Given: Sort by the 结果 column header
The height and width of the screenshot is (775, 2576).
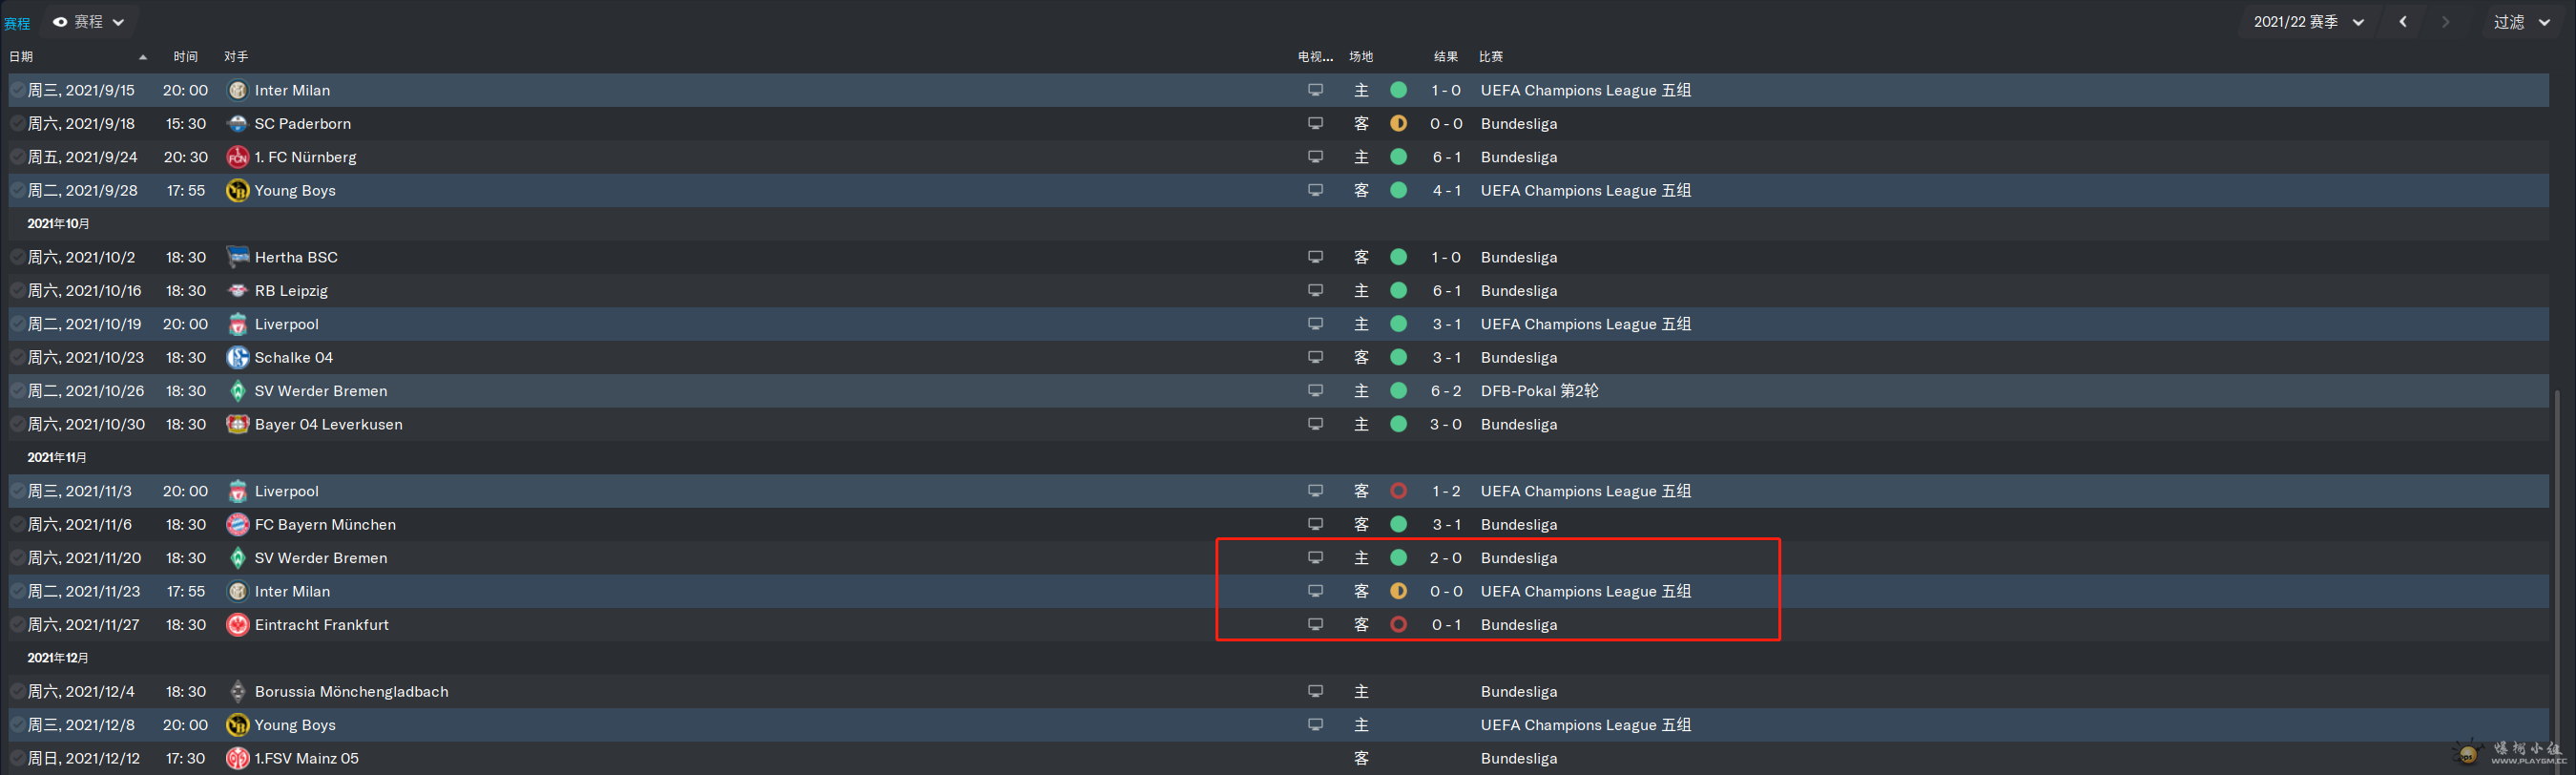Looking at the screenshot, I should pos(1445,57).
